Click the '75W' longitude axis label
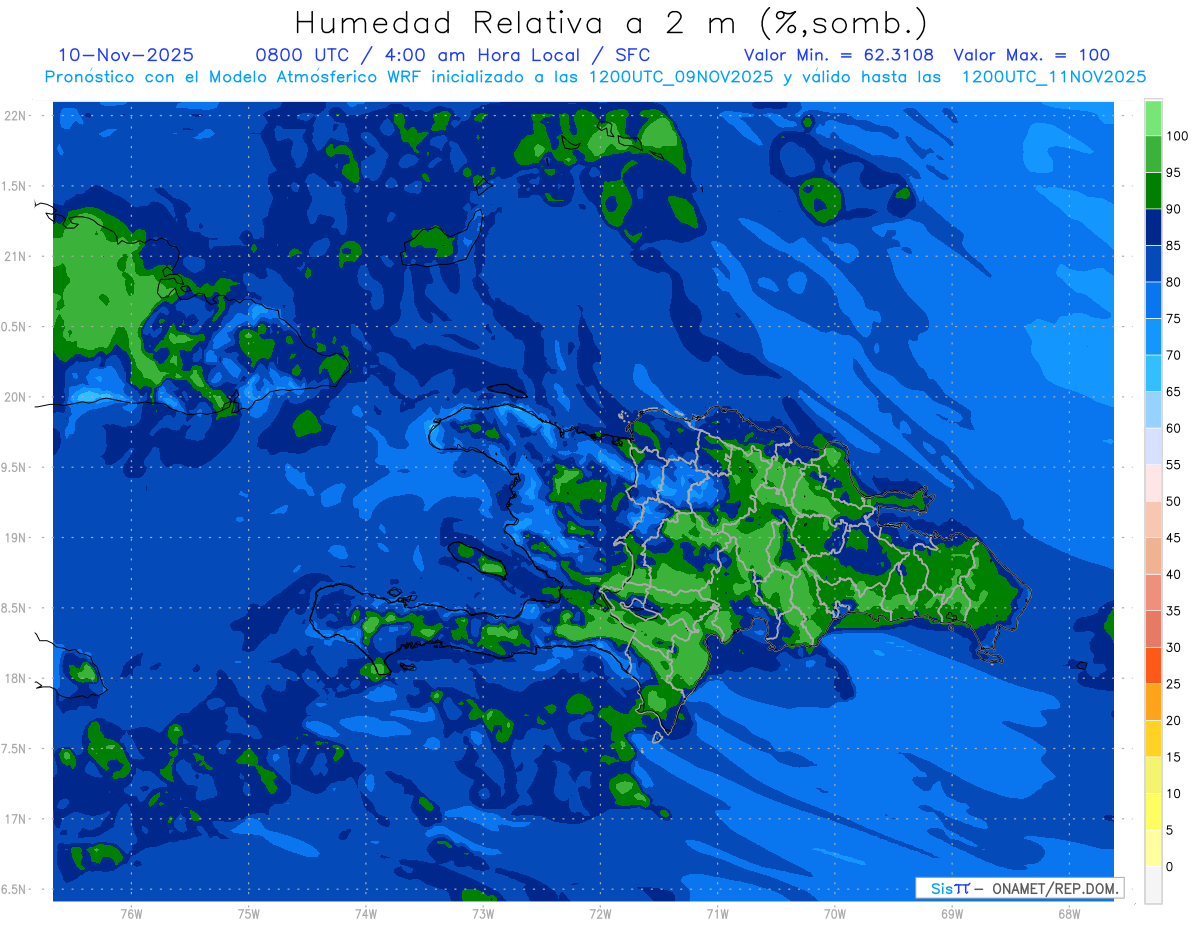This screenshot has height=927, width=1200. pos(249,914)
